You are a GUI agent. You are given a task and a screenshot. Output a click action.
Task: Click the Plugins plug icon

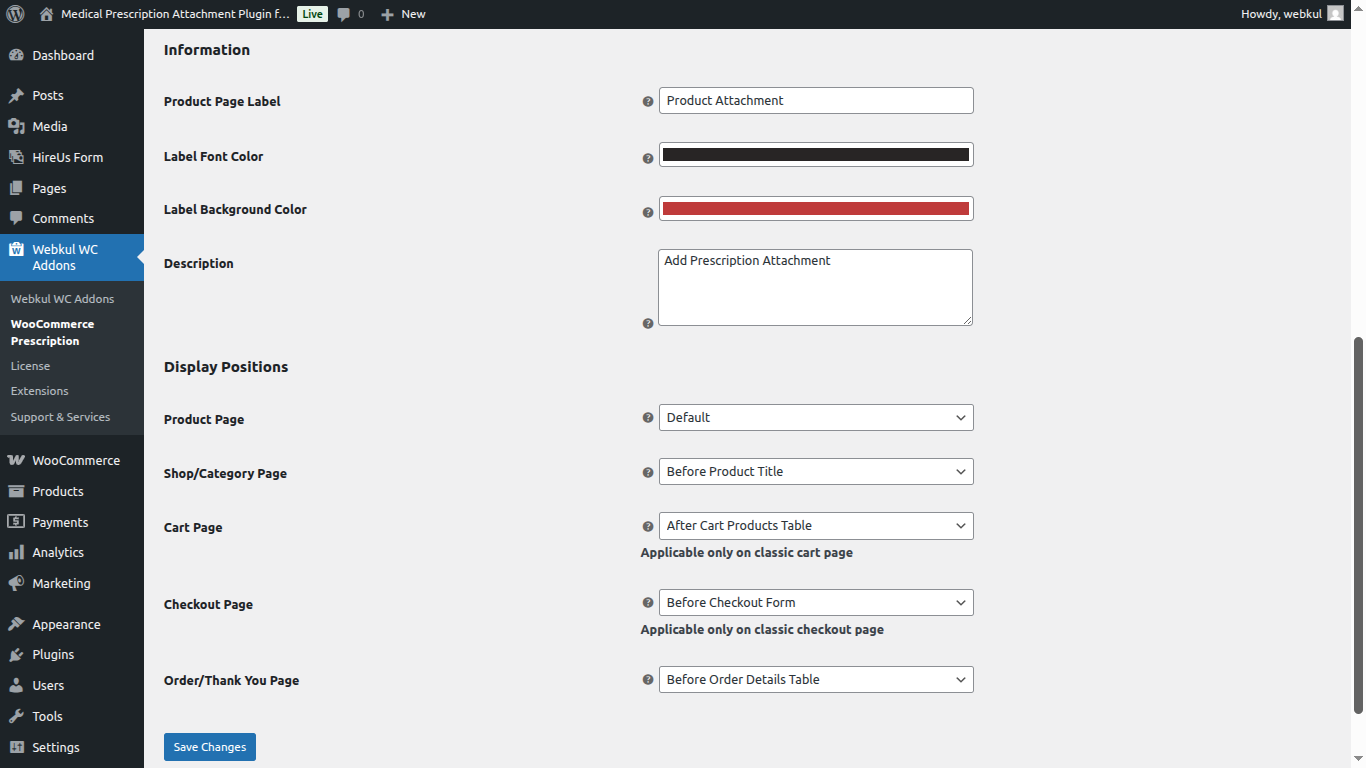tap(16, 655)
